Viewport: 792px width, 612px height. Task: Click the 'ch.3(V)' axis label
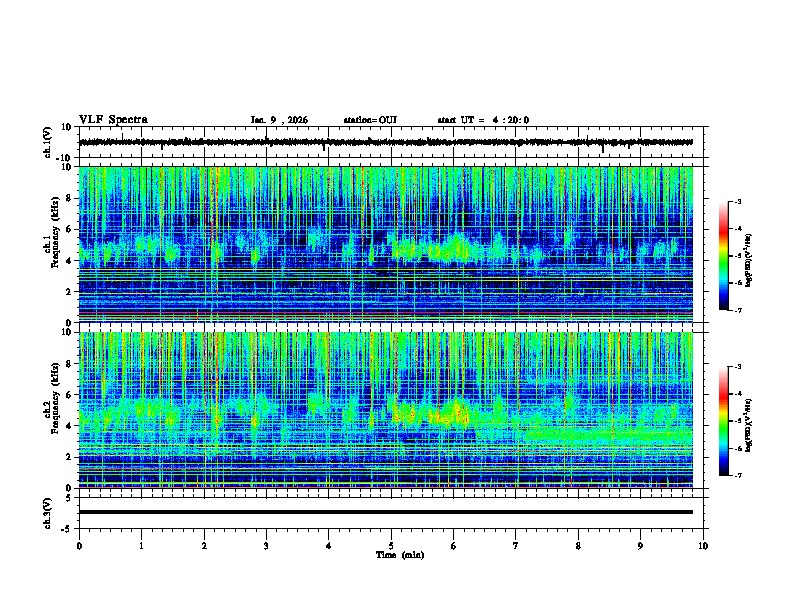click(x=48, y=513)
